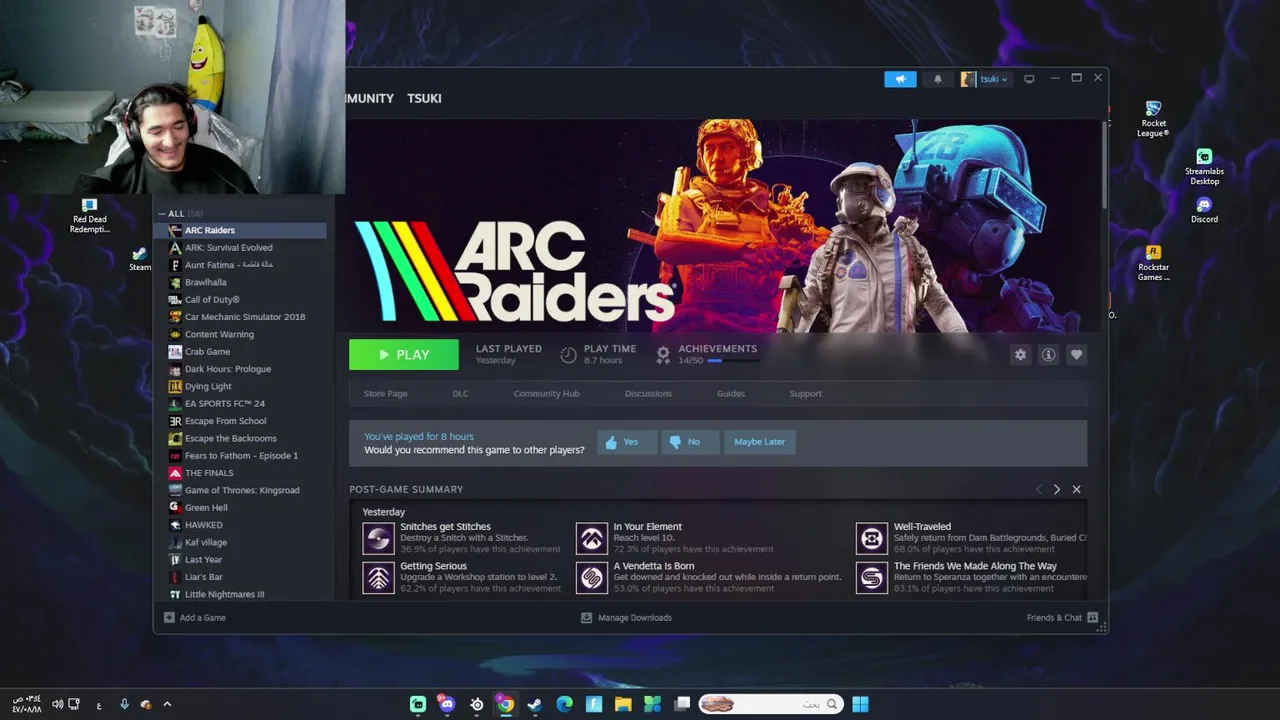1280x720 pixels.
Task: Open the Guides tab
Action: pos(730,393)
